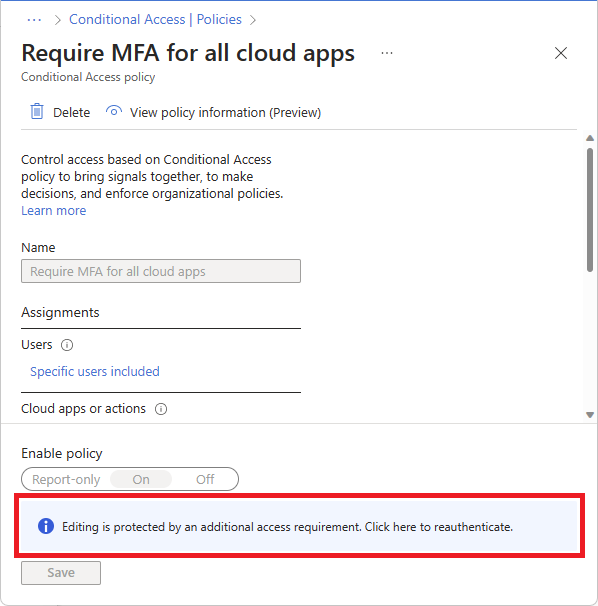
Task: Open Conditional Access | Policies breadcrumb
Action: click(155, 19)
